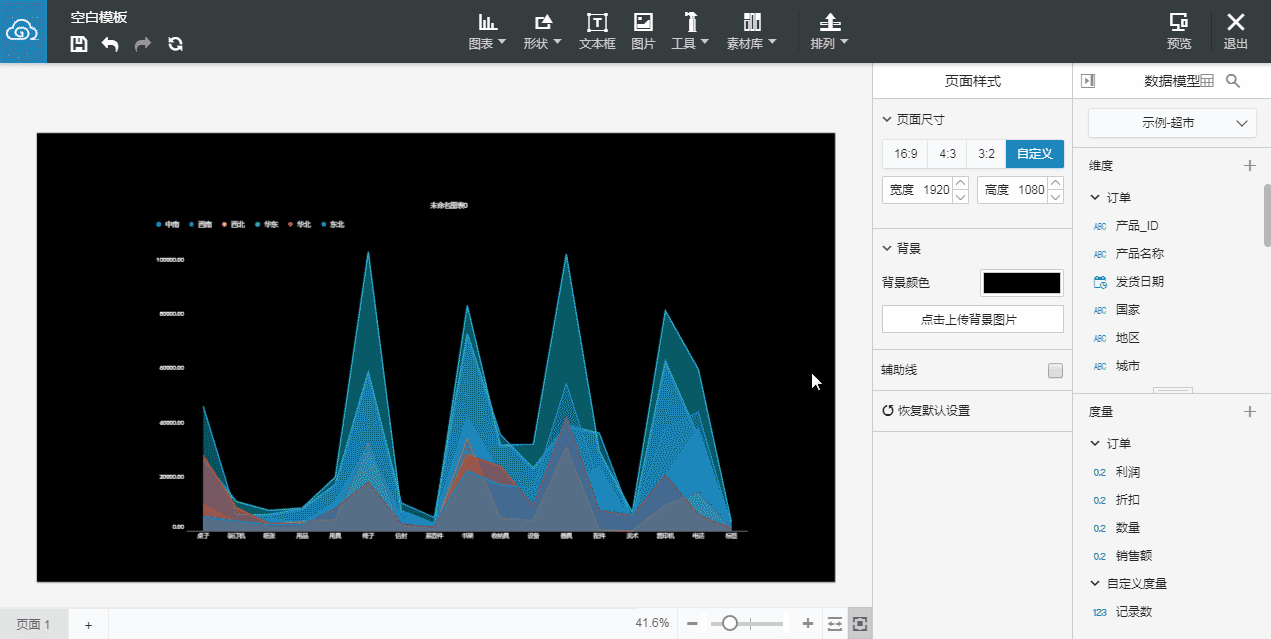This screenshot has width=1271, height=639.
Task: Increase the 宽度 width with up arrow
Action: (960, 183)
